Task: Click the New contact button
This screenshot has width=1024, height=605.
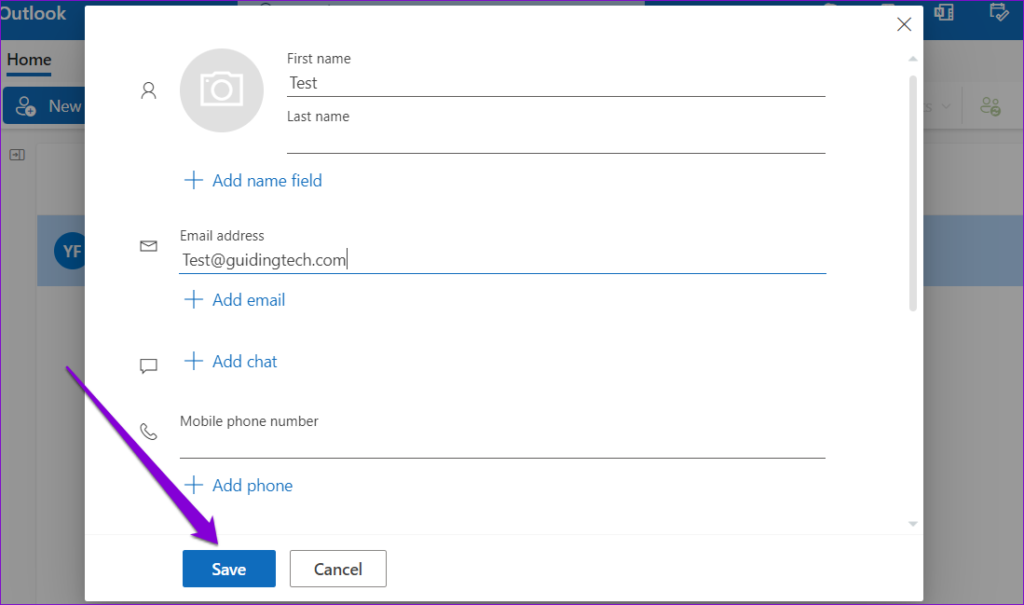Action: pyautogui.click(x=50, y=105)
